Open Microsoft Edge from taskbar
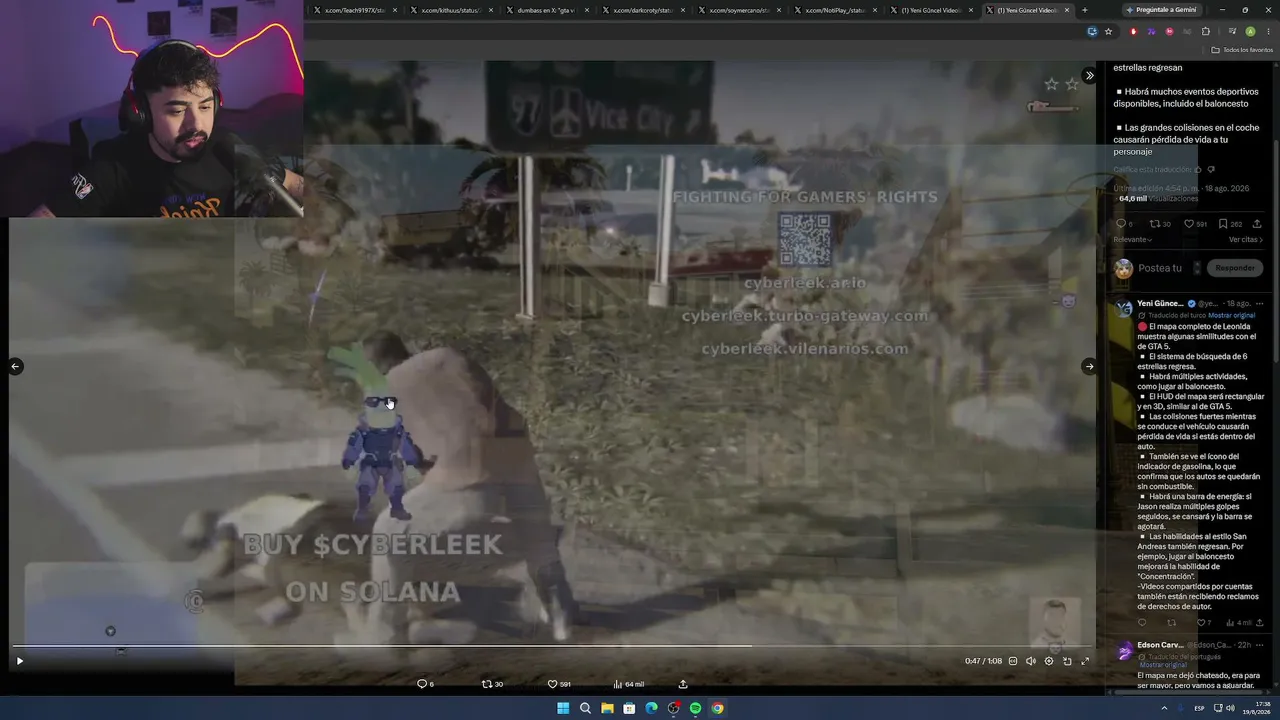Viewport: 1280px width, 720px height. 651,708
